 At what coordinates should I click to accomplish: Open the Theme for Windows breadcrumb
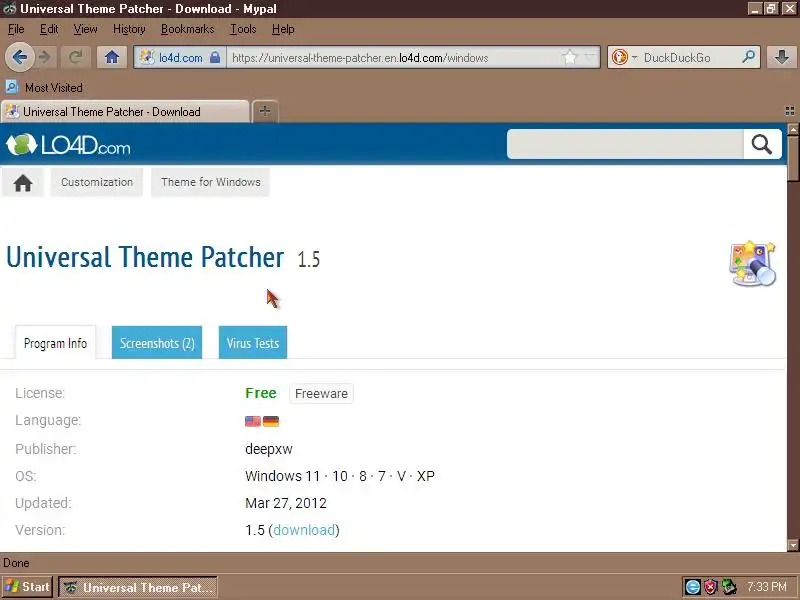211,182
